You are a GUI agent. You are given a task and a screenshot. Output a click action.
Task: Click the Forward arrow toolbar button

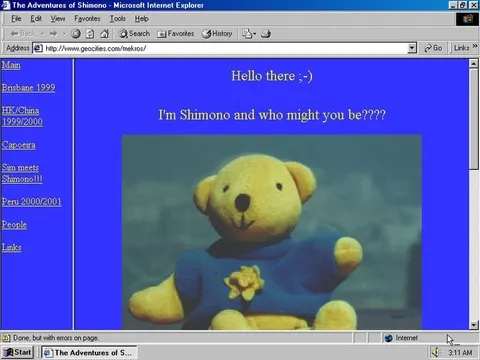pos(53,34)
